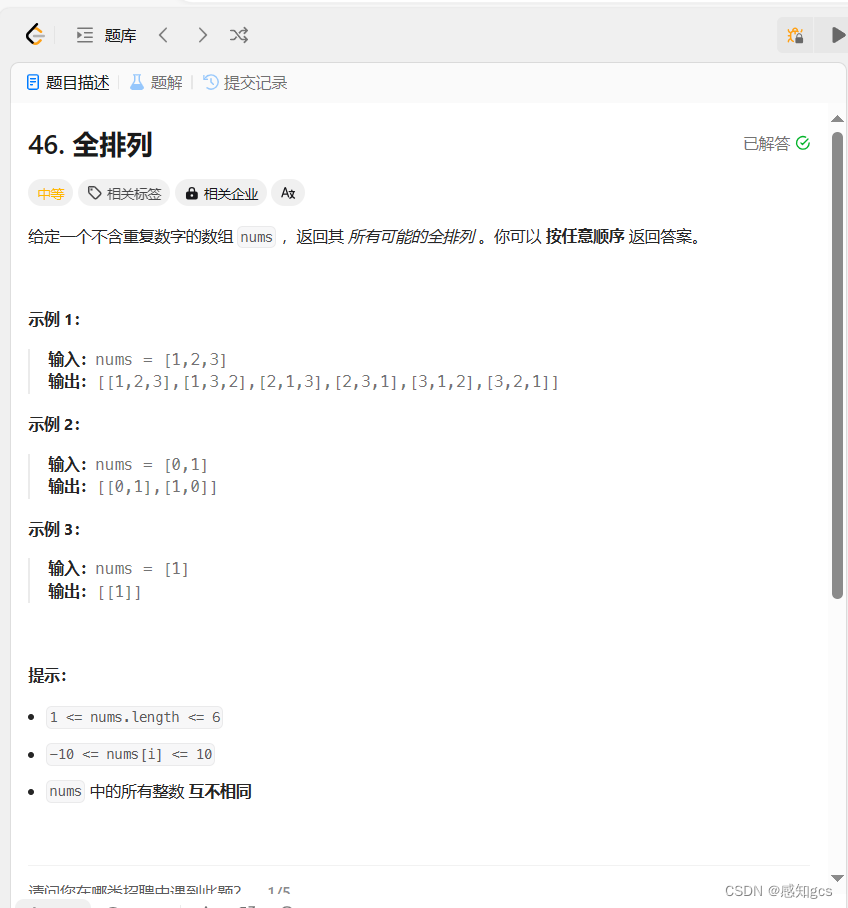
Task: Click the 已解答 solved status
Action: pos(776,143)
